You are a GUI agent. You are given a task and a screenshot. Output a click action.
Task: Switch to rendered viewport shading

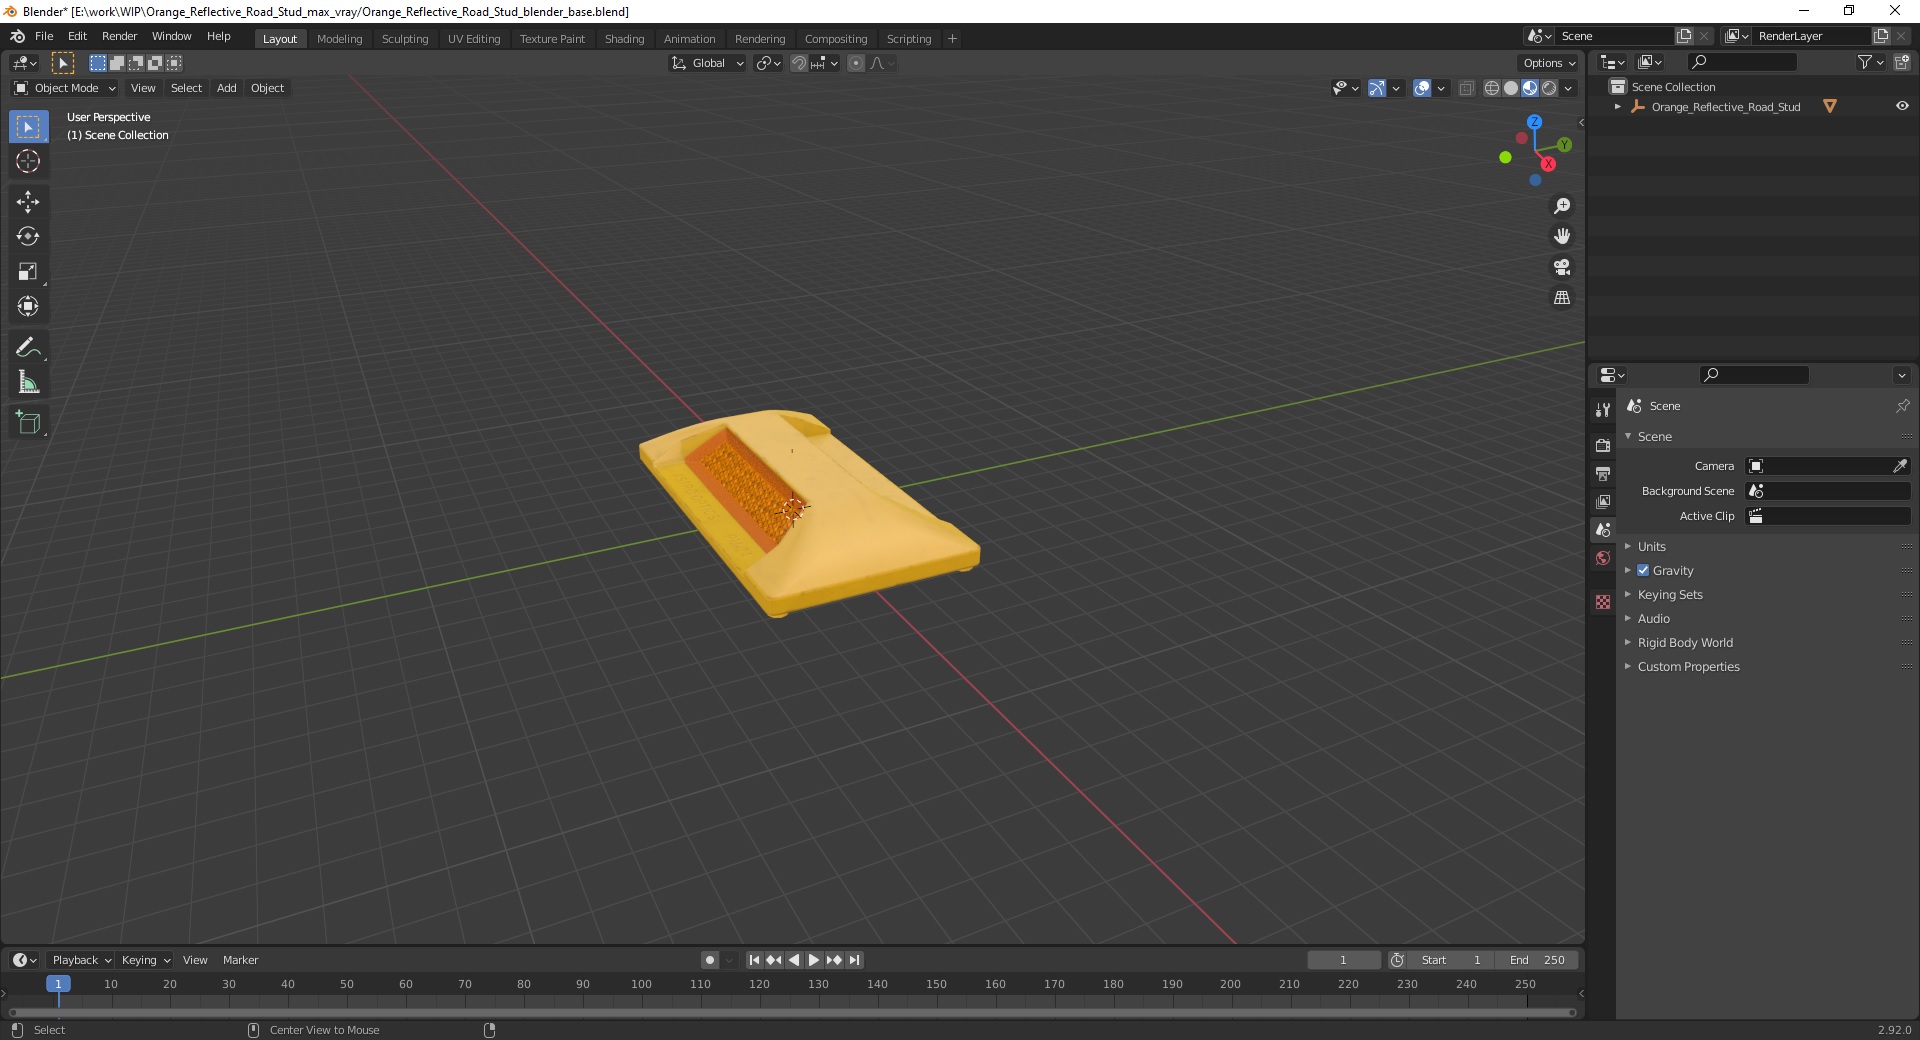pos(1549,88)
